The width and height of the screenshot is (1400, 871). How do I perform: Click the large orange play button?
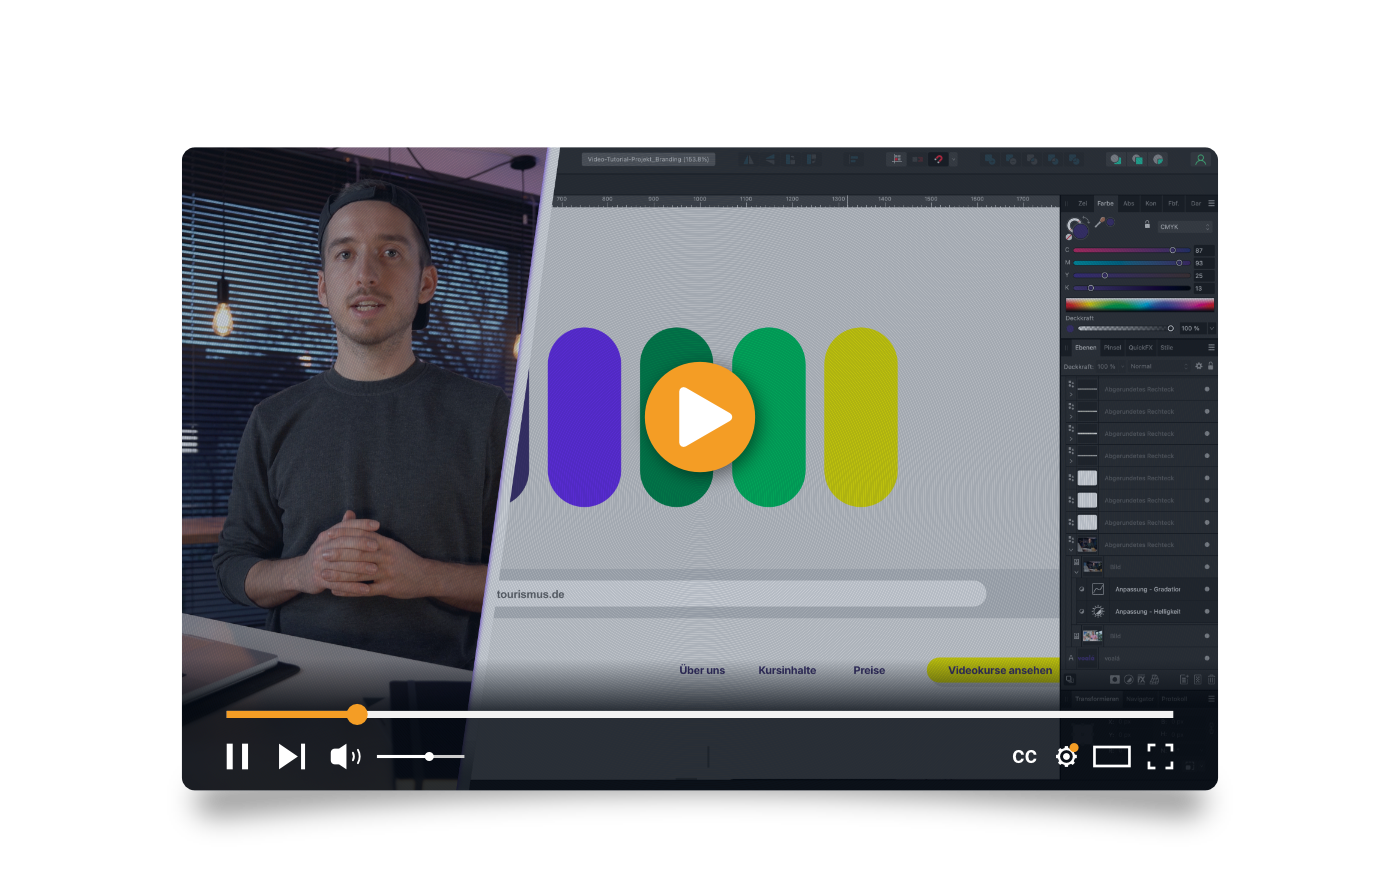[x=700, y=417]
